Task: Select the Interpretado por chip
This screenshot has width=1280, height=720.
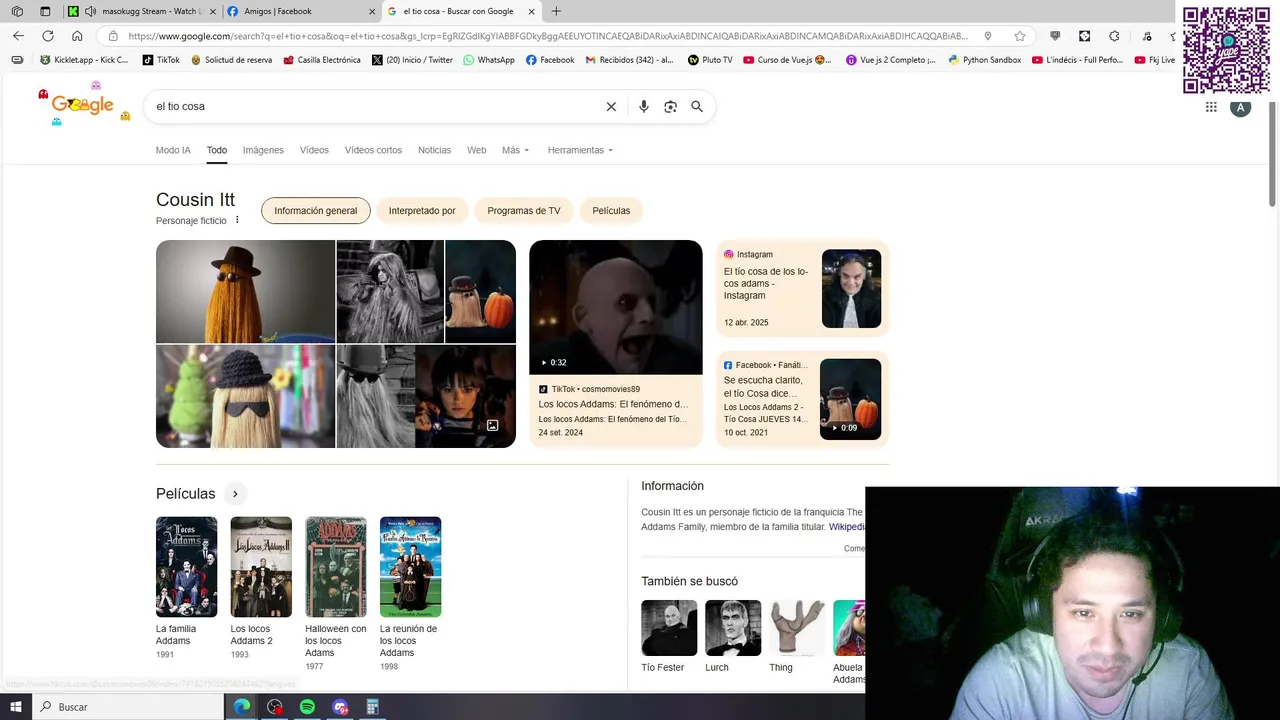Action: 422,211
